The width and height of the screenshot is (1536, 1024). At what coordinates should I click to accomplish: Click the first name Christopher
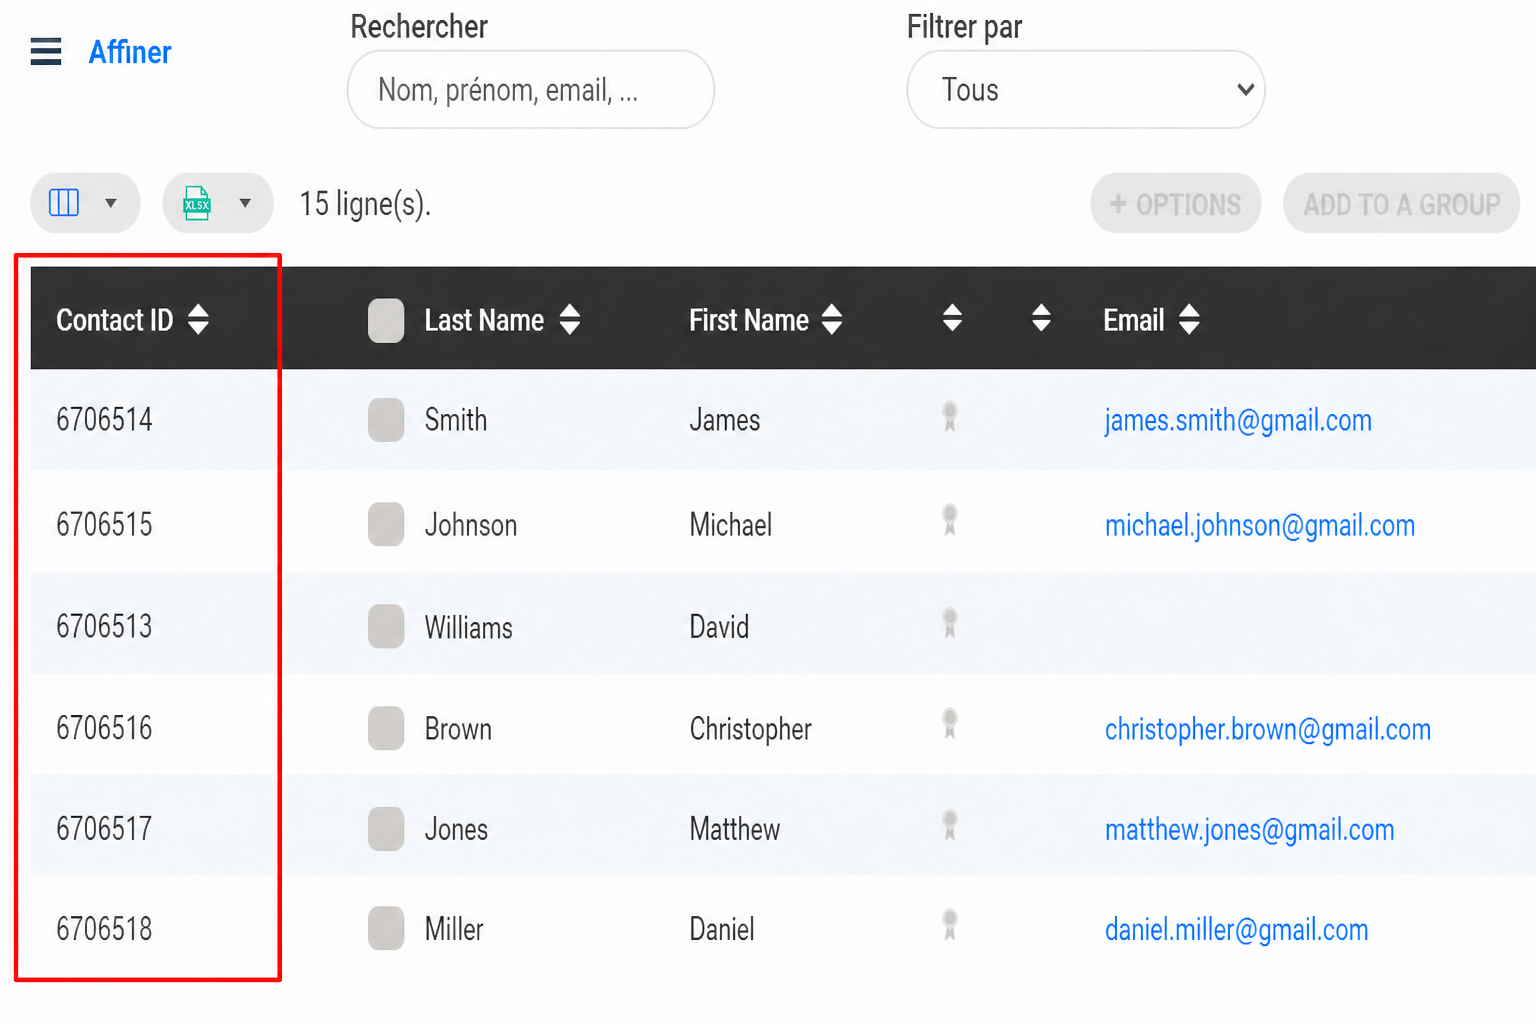click(x=751, y=729)
